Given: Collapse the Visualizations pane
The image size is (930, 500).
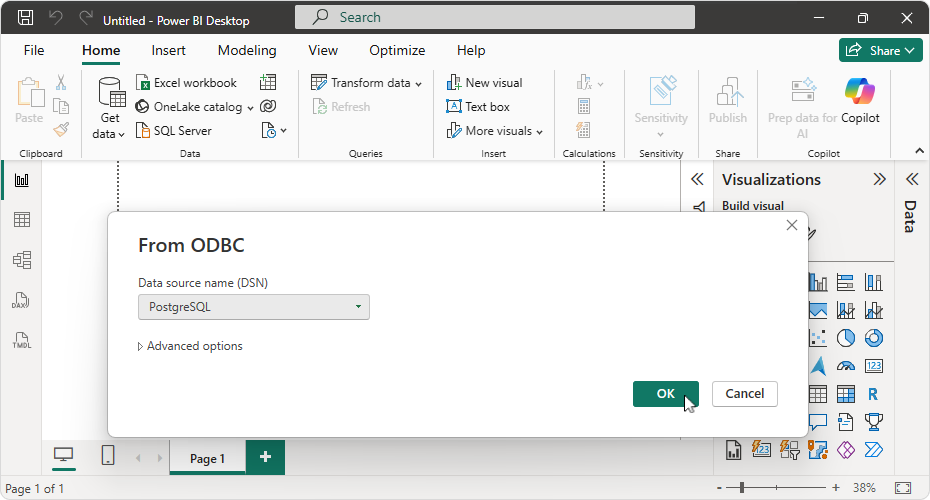Looking at the screenshot, I should click(x=879, y=180).
